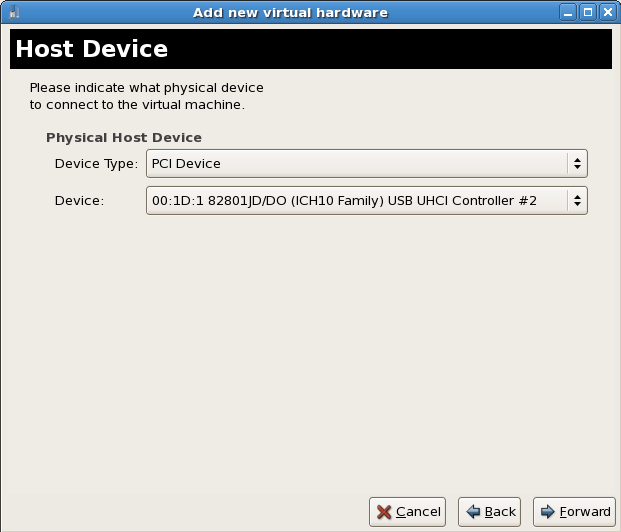Click the left arrow icon on Back
Image resolution: width=621 pixels, height=532 pixels.
473,512
